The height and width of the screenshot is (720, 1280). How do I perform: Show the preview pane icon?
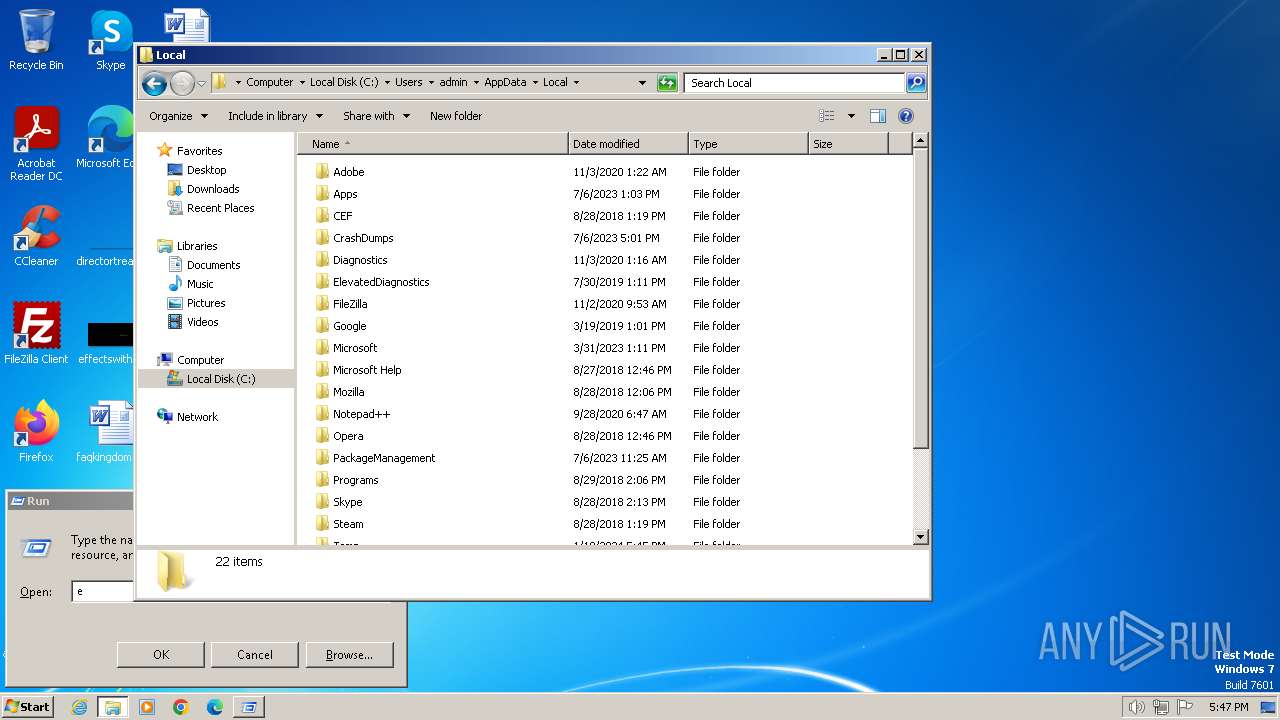(x=877, y=116)
